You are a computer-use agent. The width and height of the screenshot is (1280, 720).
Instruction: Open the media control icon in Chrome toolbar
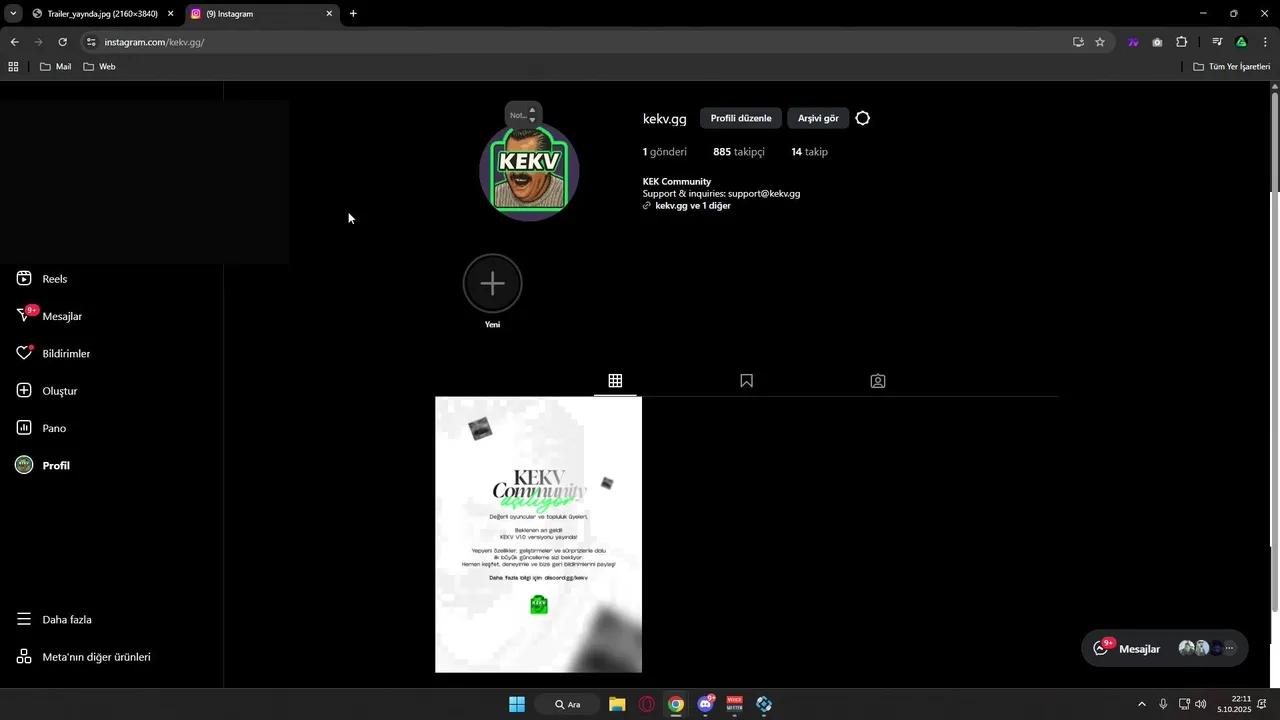[1217, 42]
